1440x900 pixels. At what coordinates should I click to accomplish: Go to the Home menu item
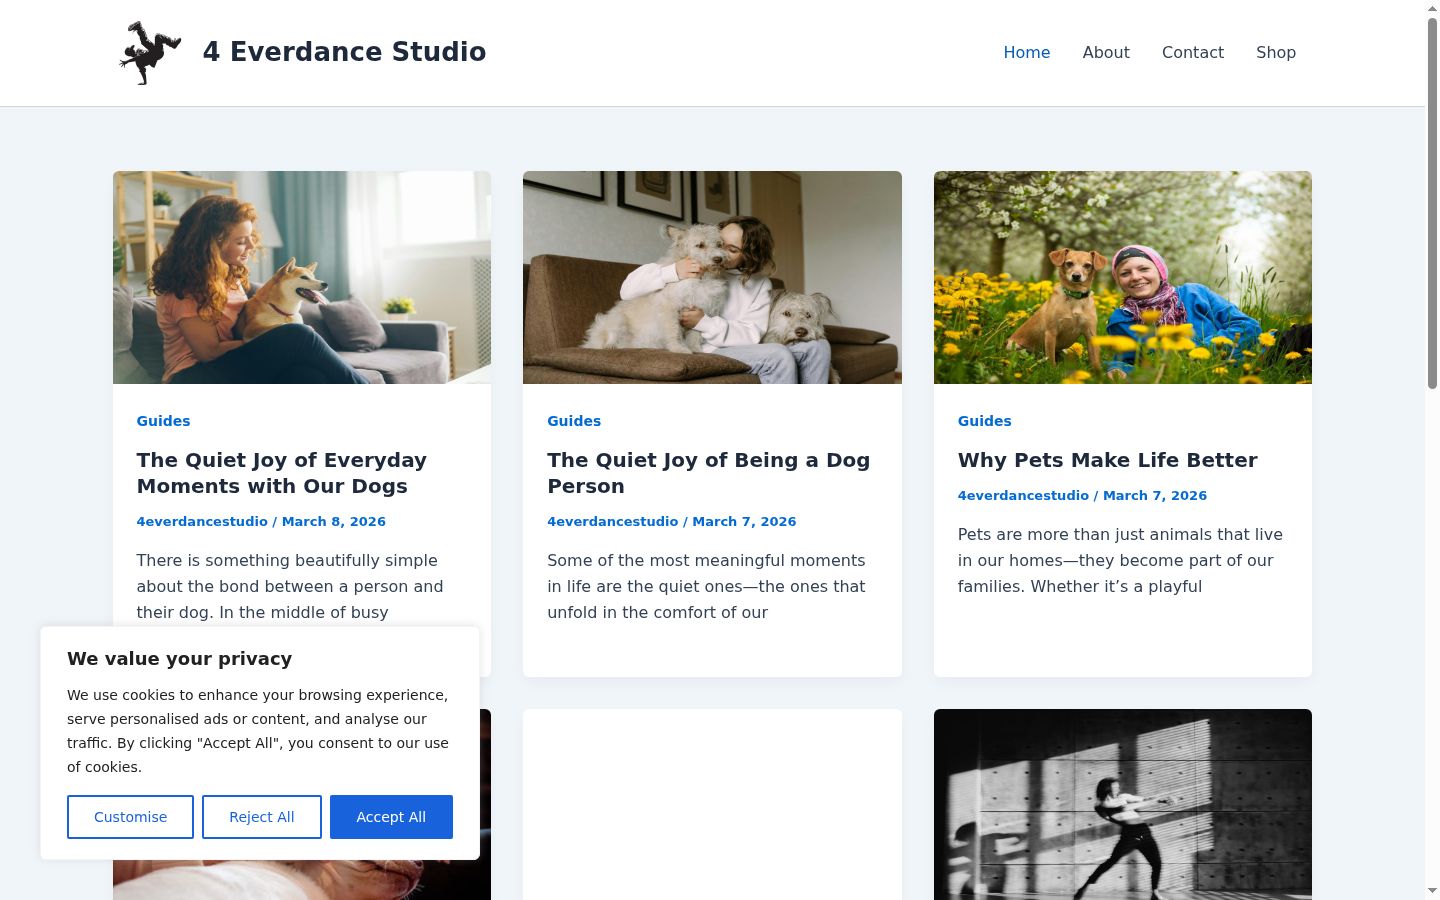pyautogui.click(x=1027, y=52)
